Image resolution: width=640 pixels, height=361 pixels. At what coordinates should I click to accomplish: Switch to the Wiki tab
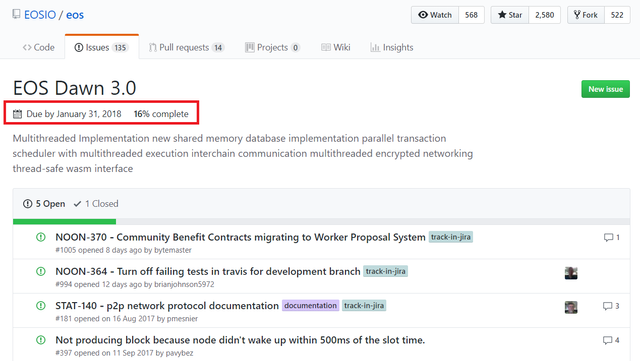point(336,47)
